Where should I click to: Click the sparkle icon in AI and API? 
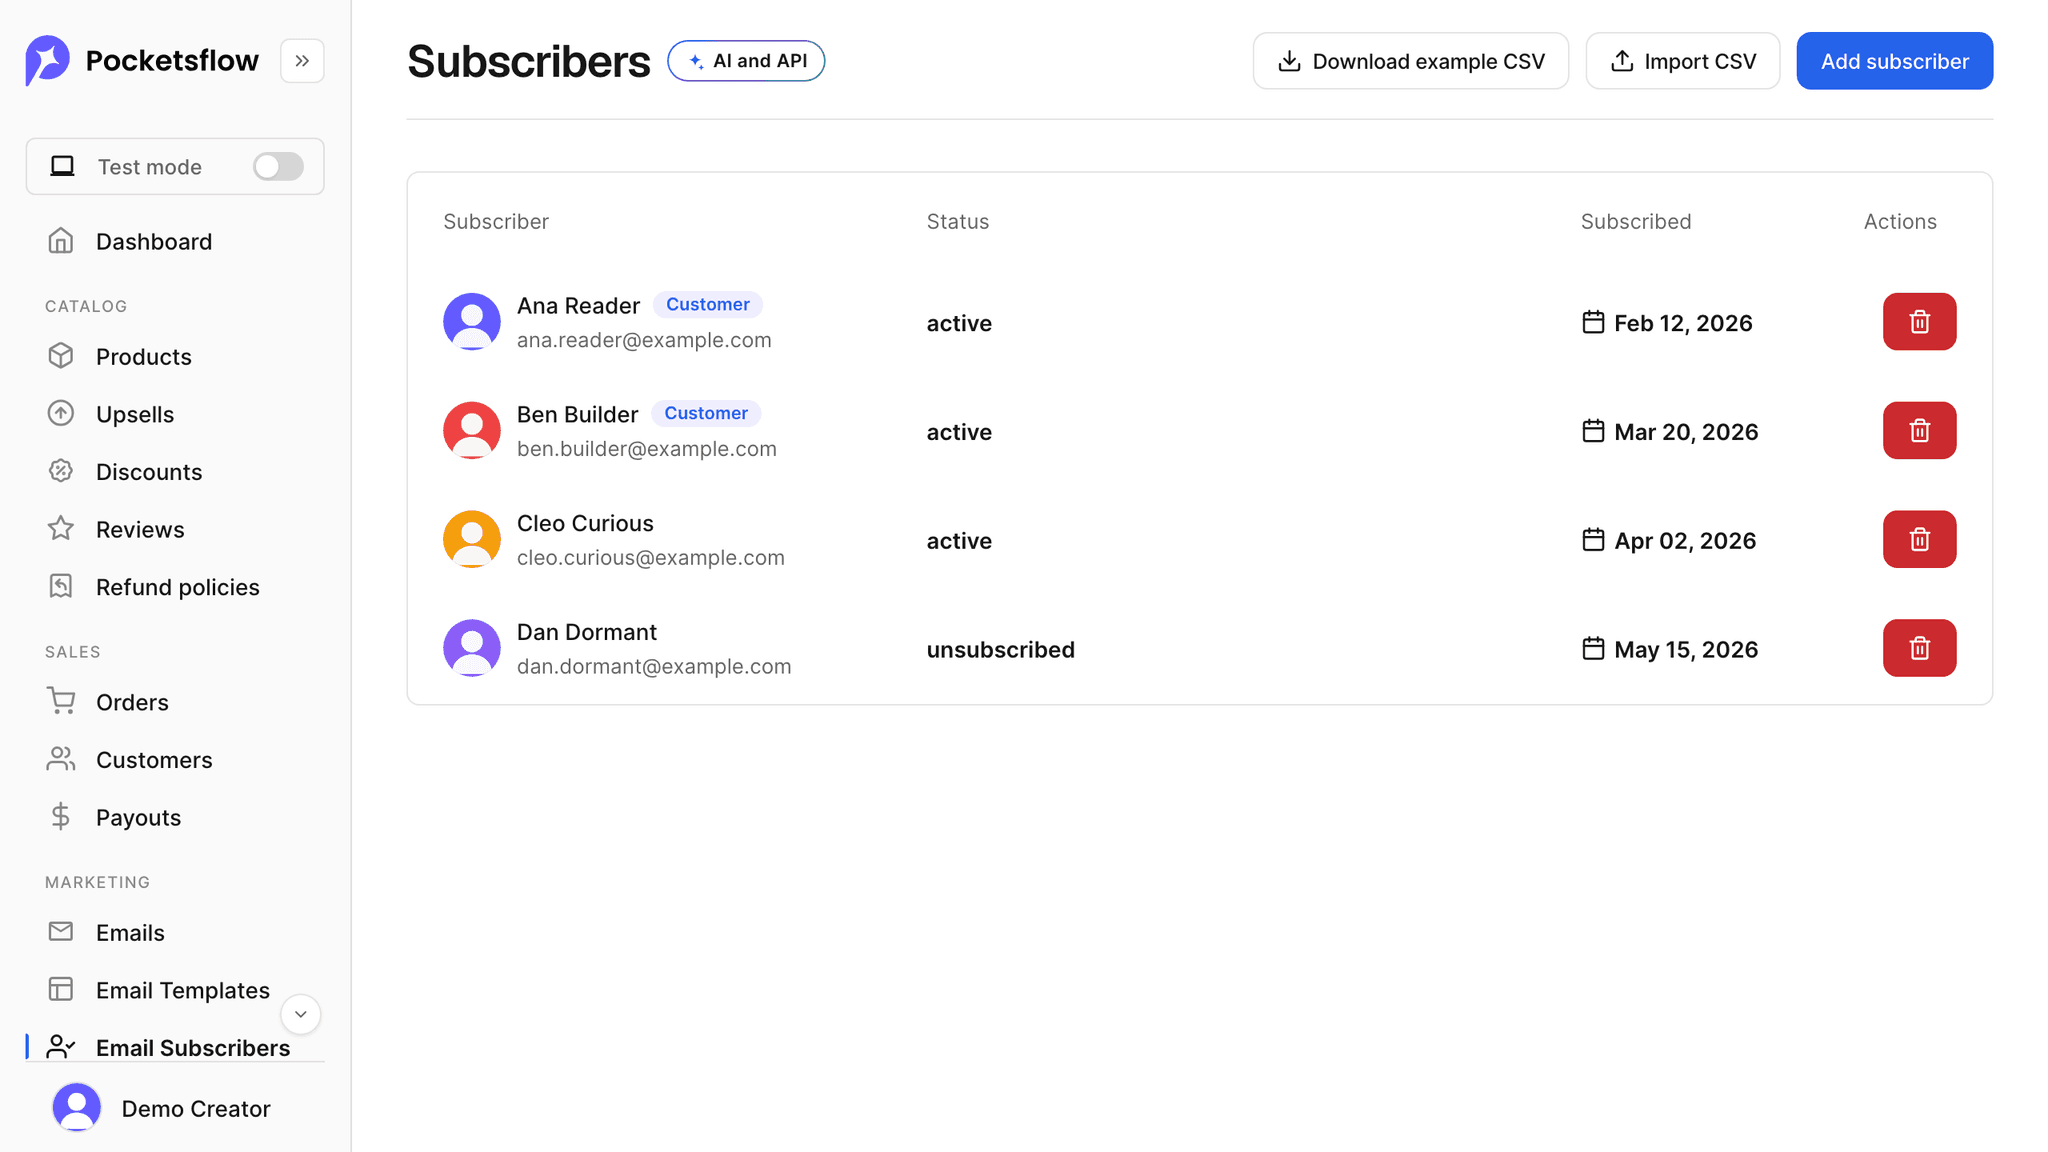pos(696,61)
